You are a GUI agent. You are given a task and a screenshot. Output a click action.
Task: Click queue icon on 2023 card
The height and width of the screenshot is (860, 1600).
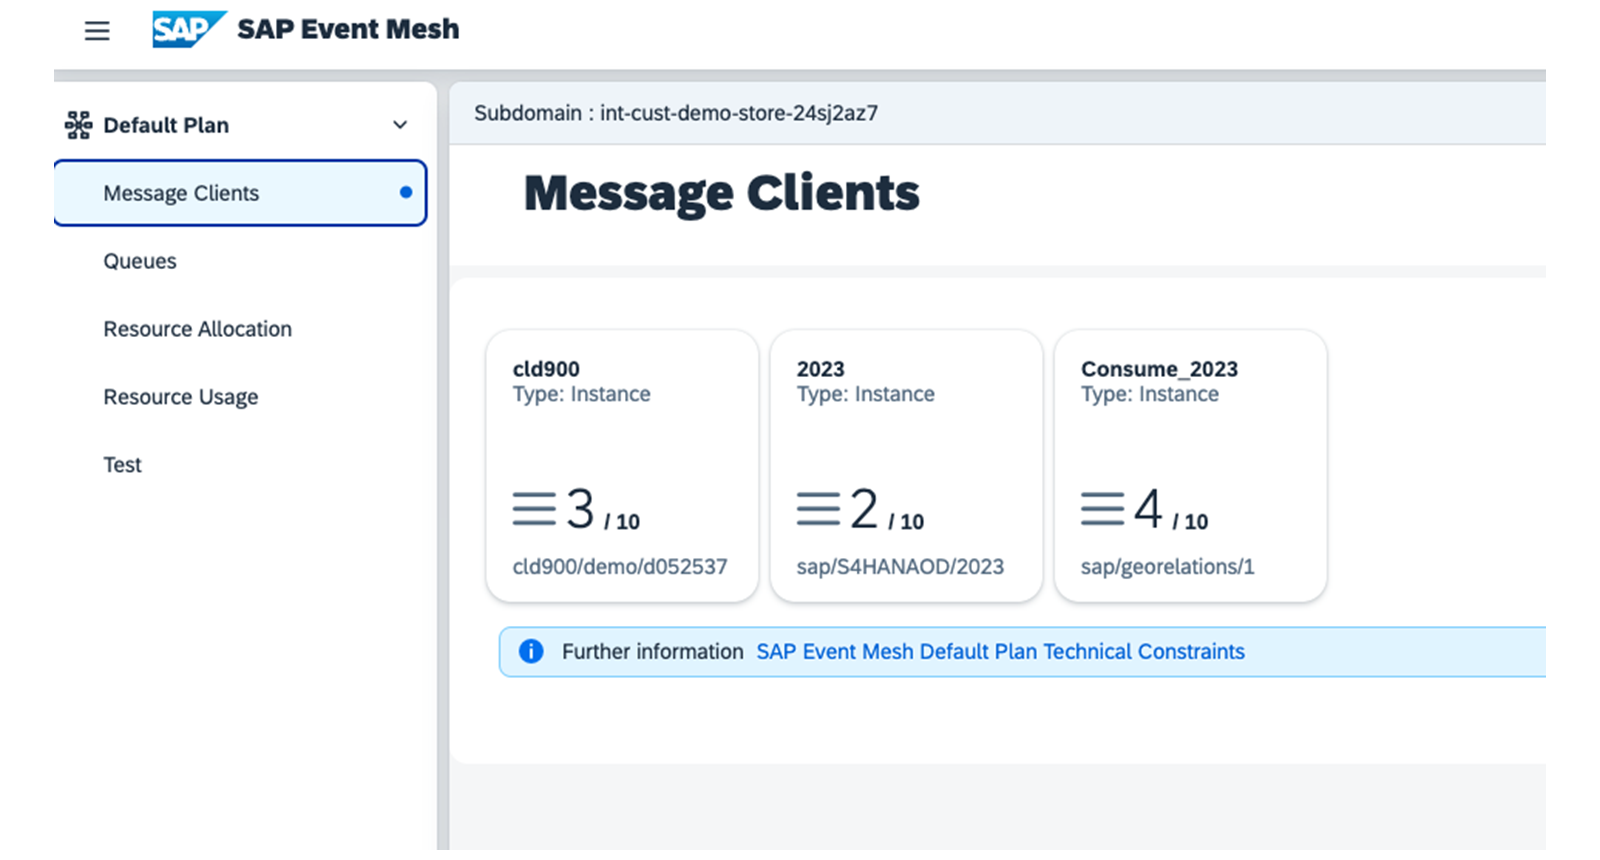point(818,508)
